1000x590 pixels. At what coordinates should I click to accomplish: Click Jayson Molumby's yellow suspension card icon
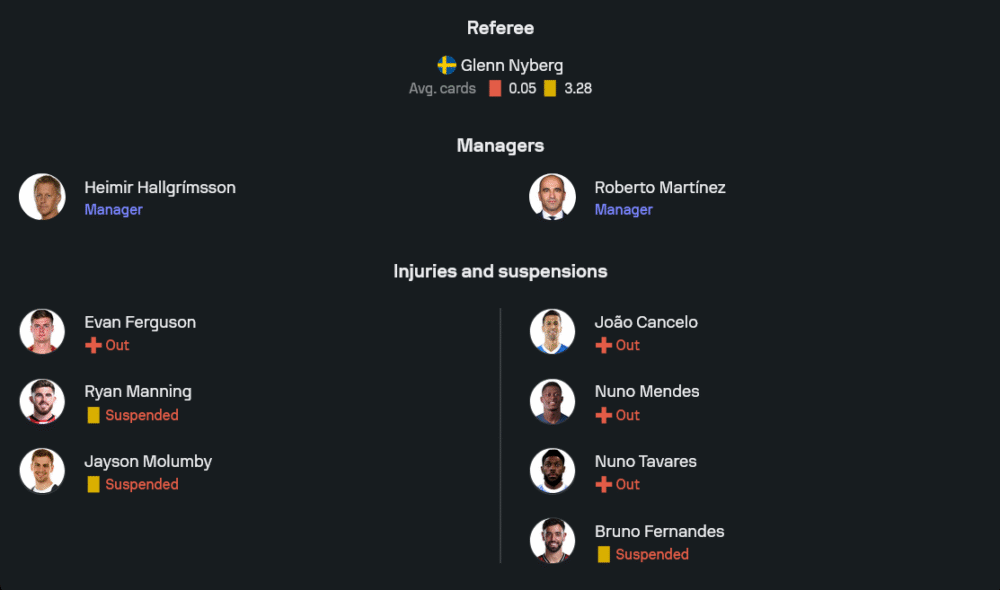(93, 484)
